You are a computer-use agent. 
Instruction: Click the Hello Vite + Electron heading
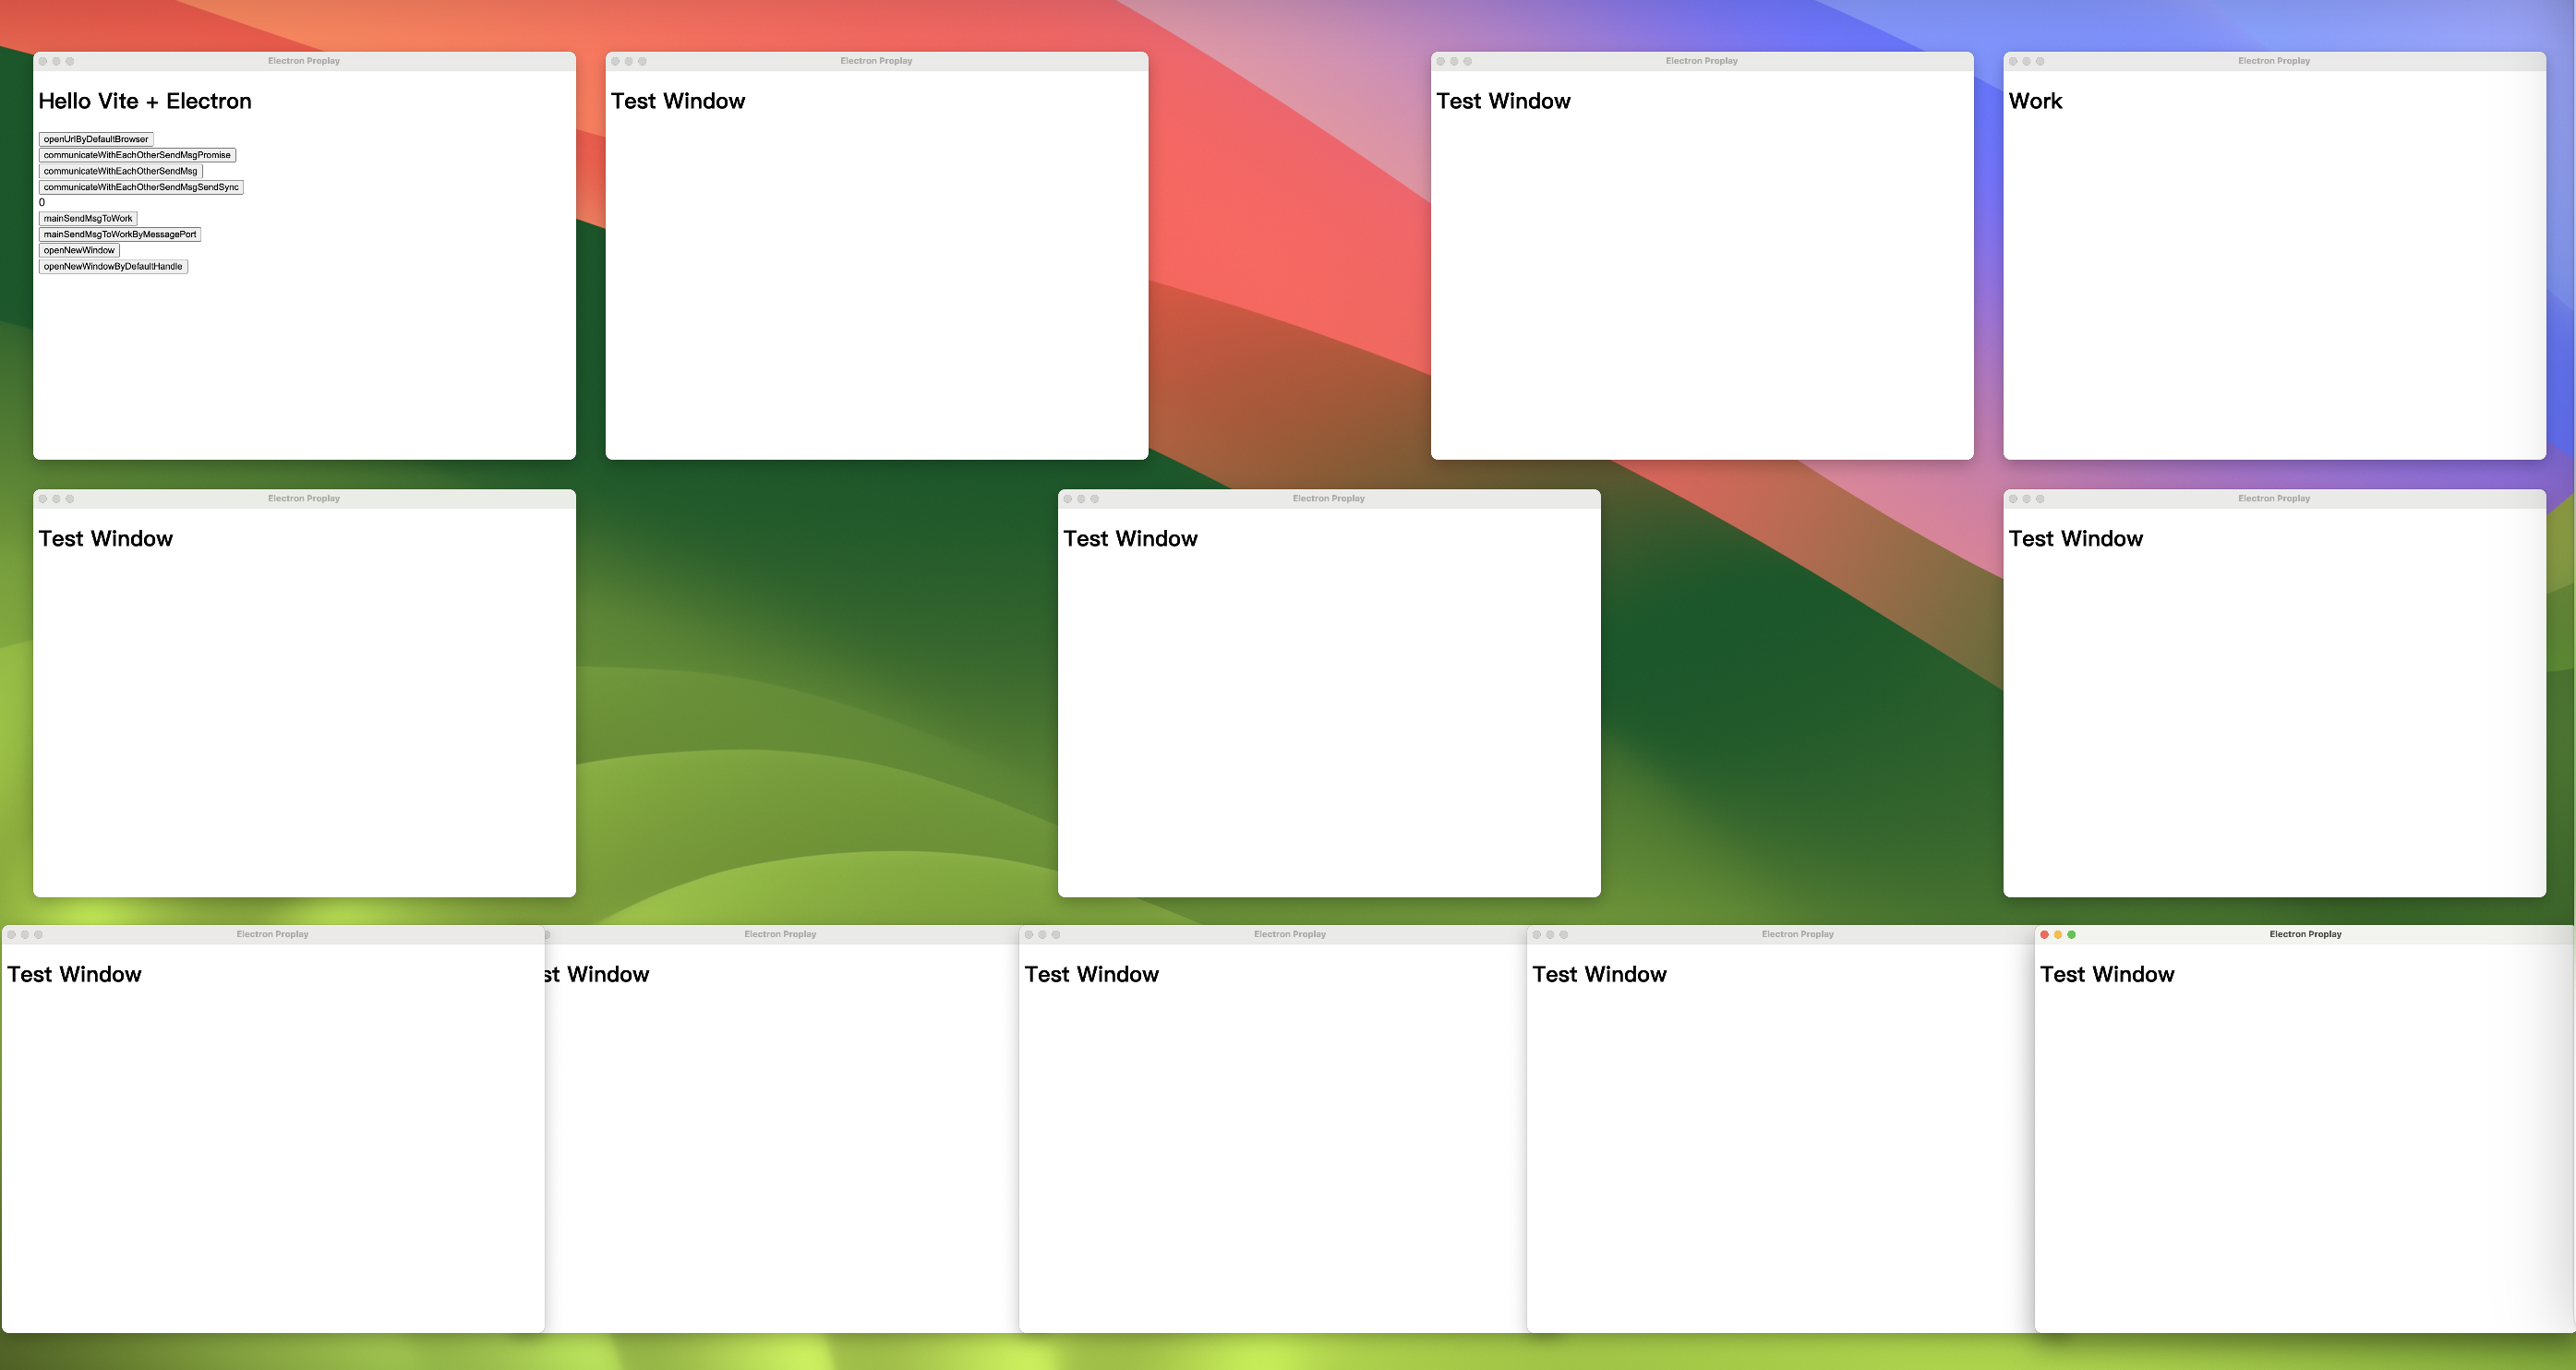[145, 101]
